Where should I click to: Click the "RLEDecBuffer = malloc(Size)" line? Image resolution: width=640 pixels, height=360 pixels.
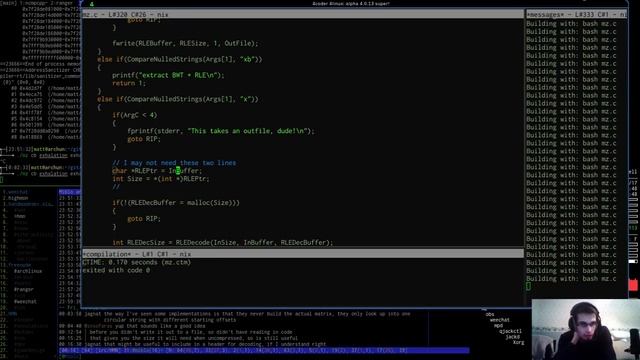coord(176,203)
